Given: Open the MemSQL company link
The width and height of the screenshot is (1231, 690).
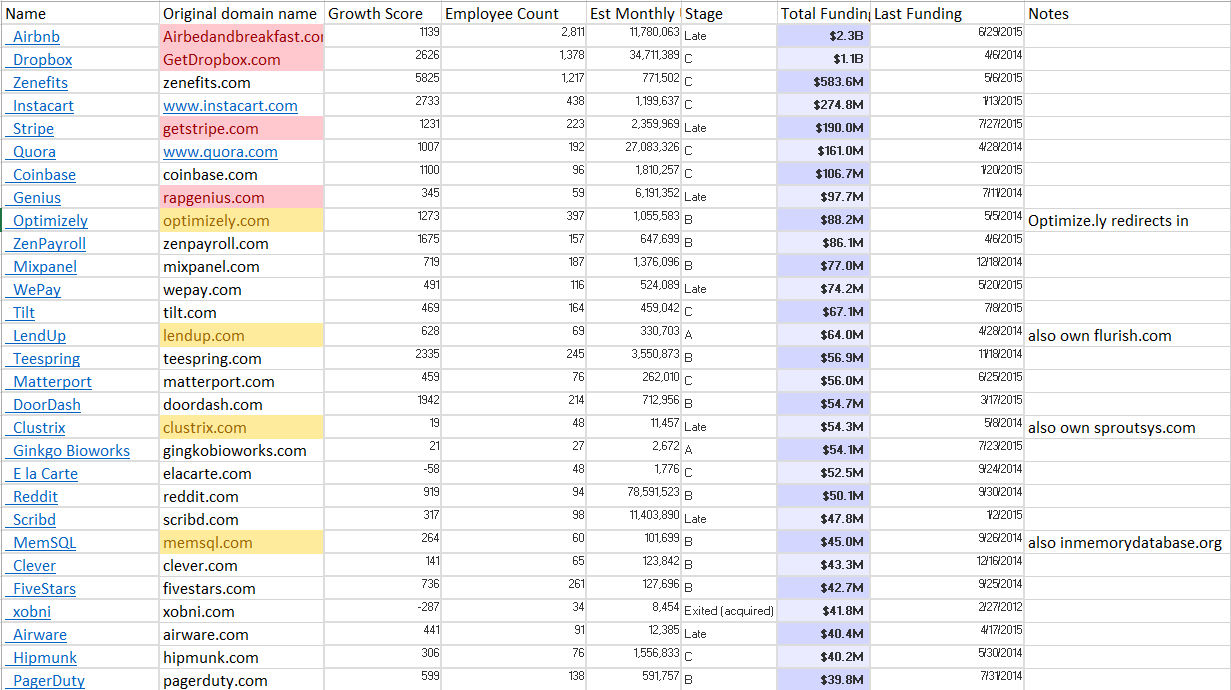Looking at the screenshot, I should (44, 543).
